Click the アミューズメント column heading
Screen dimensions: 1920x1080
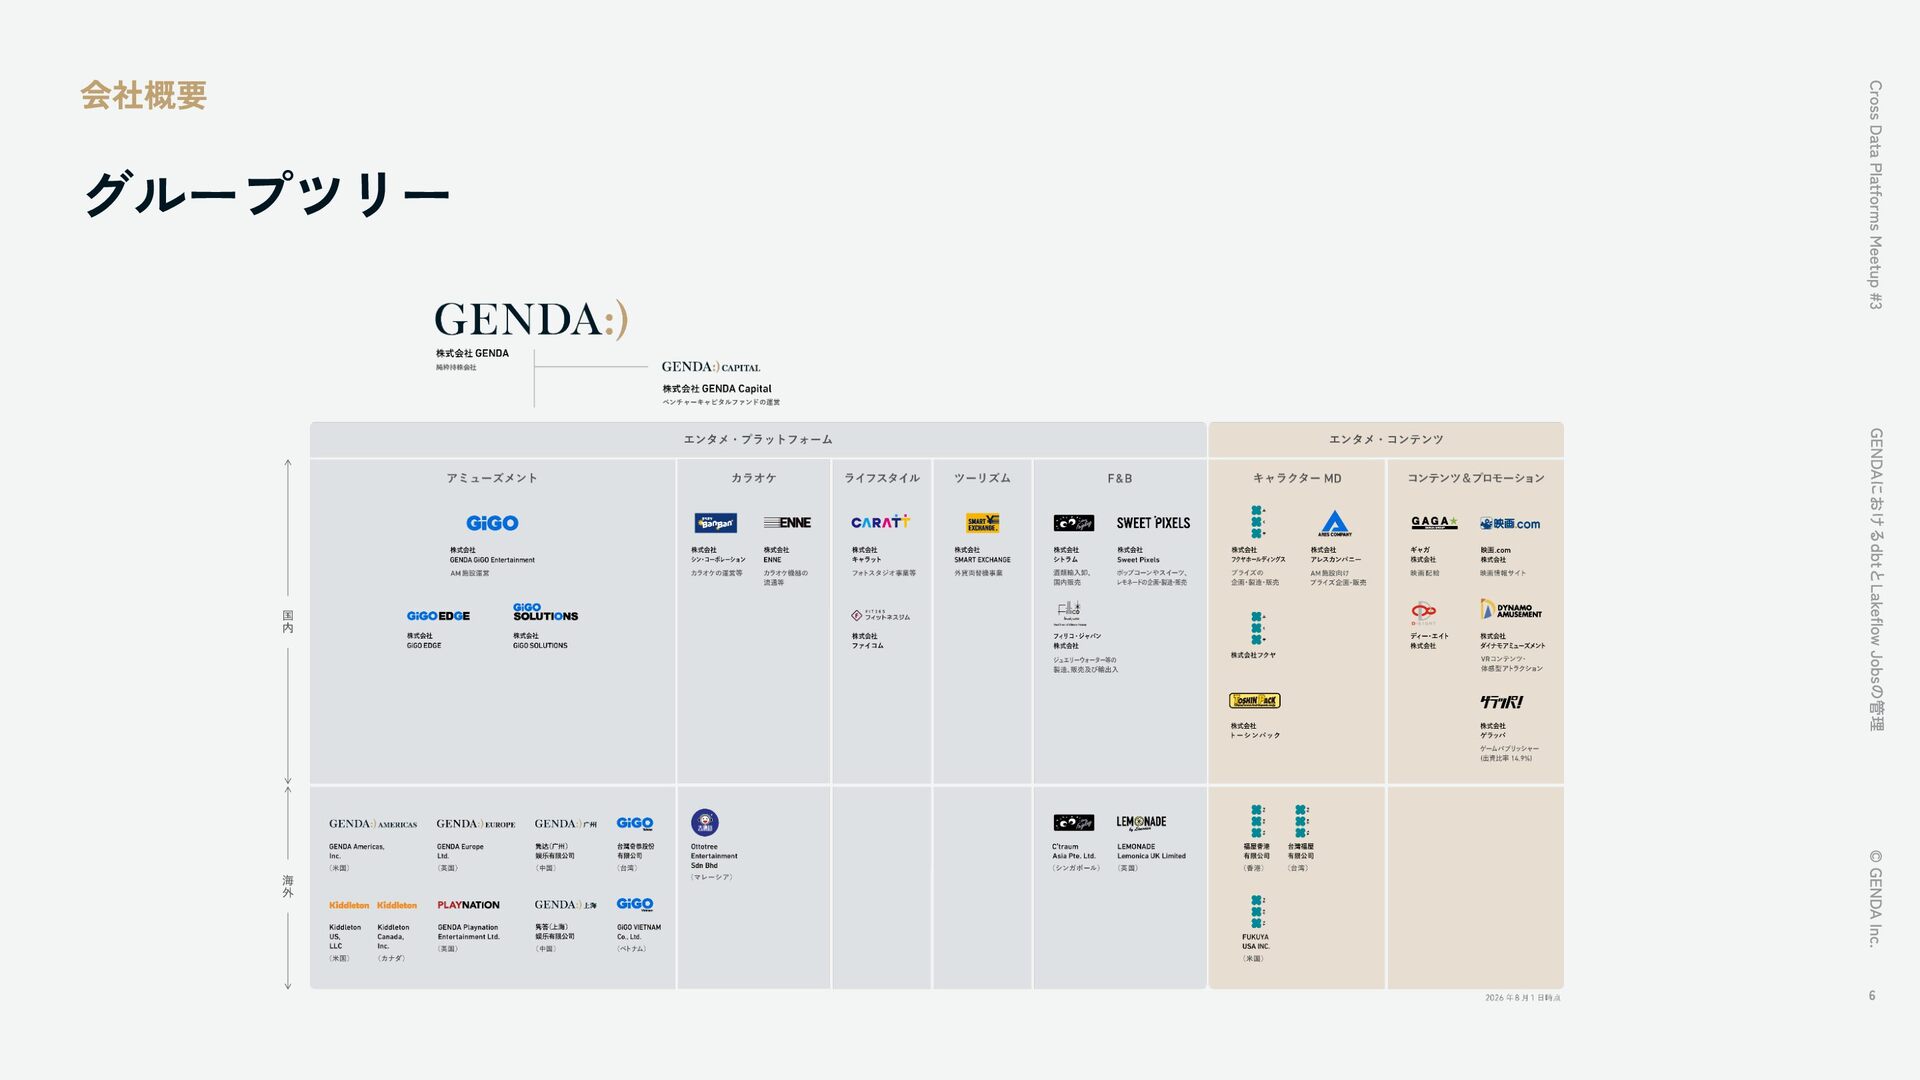pos(492,479)
